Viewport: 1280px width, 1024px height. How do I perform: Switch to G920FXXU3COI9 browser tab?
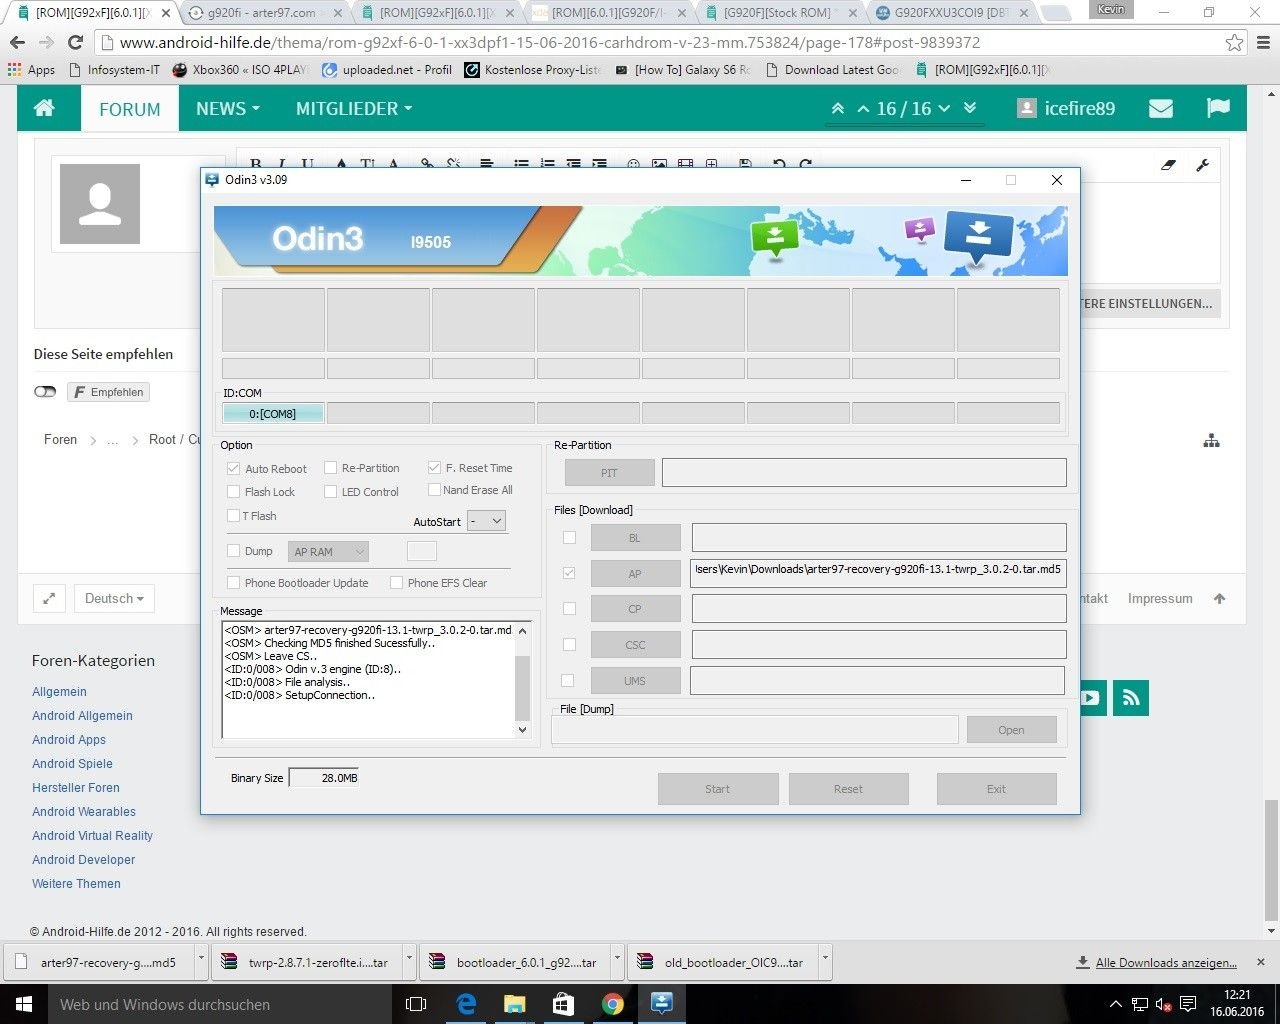pos(952,13)
